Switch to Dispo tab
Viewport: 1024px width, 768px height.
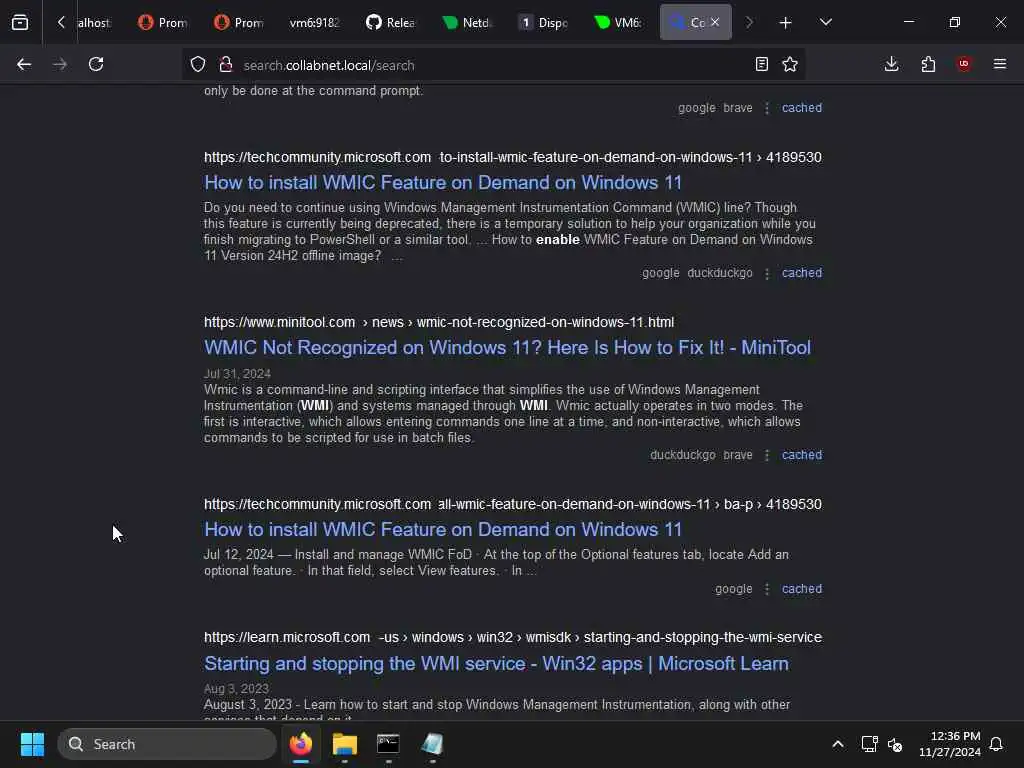coord(543,23)
